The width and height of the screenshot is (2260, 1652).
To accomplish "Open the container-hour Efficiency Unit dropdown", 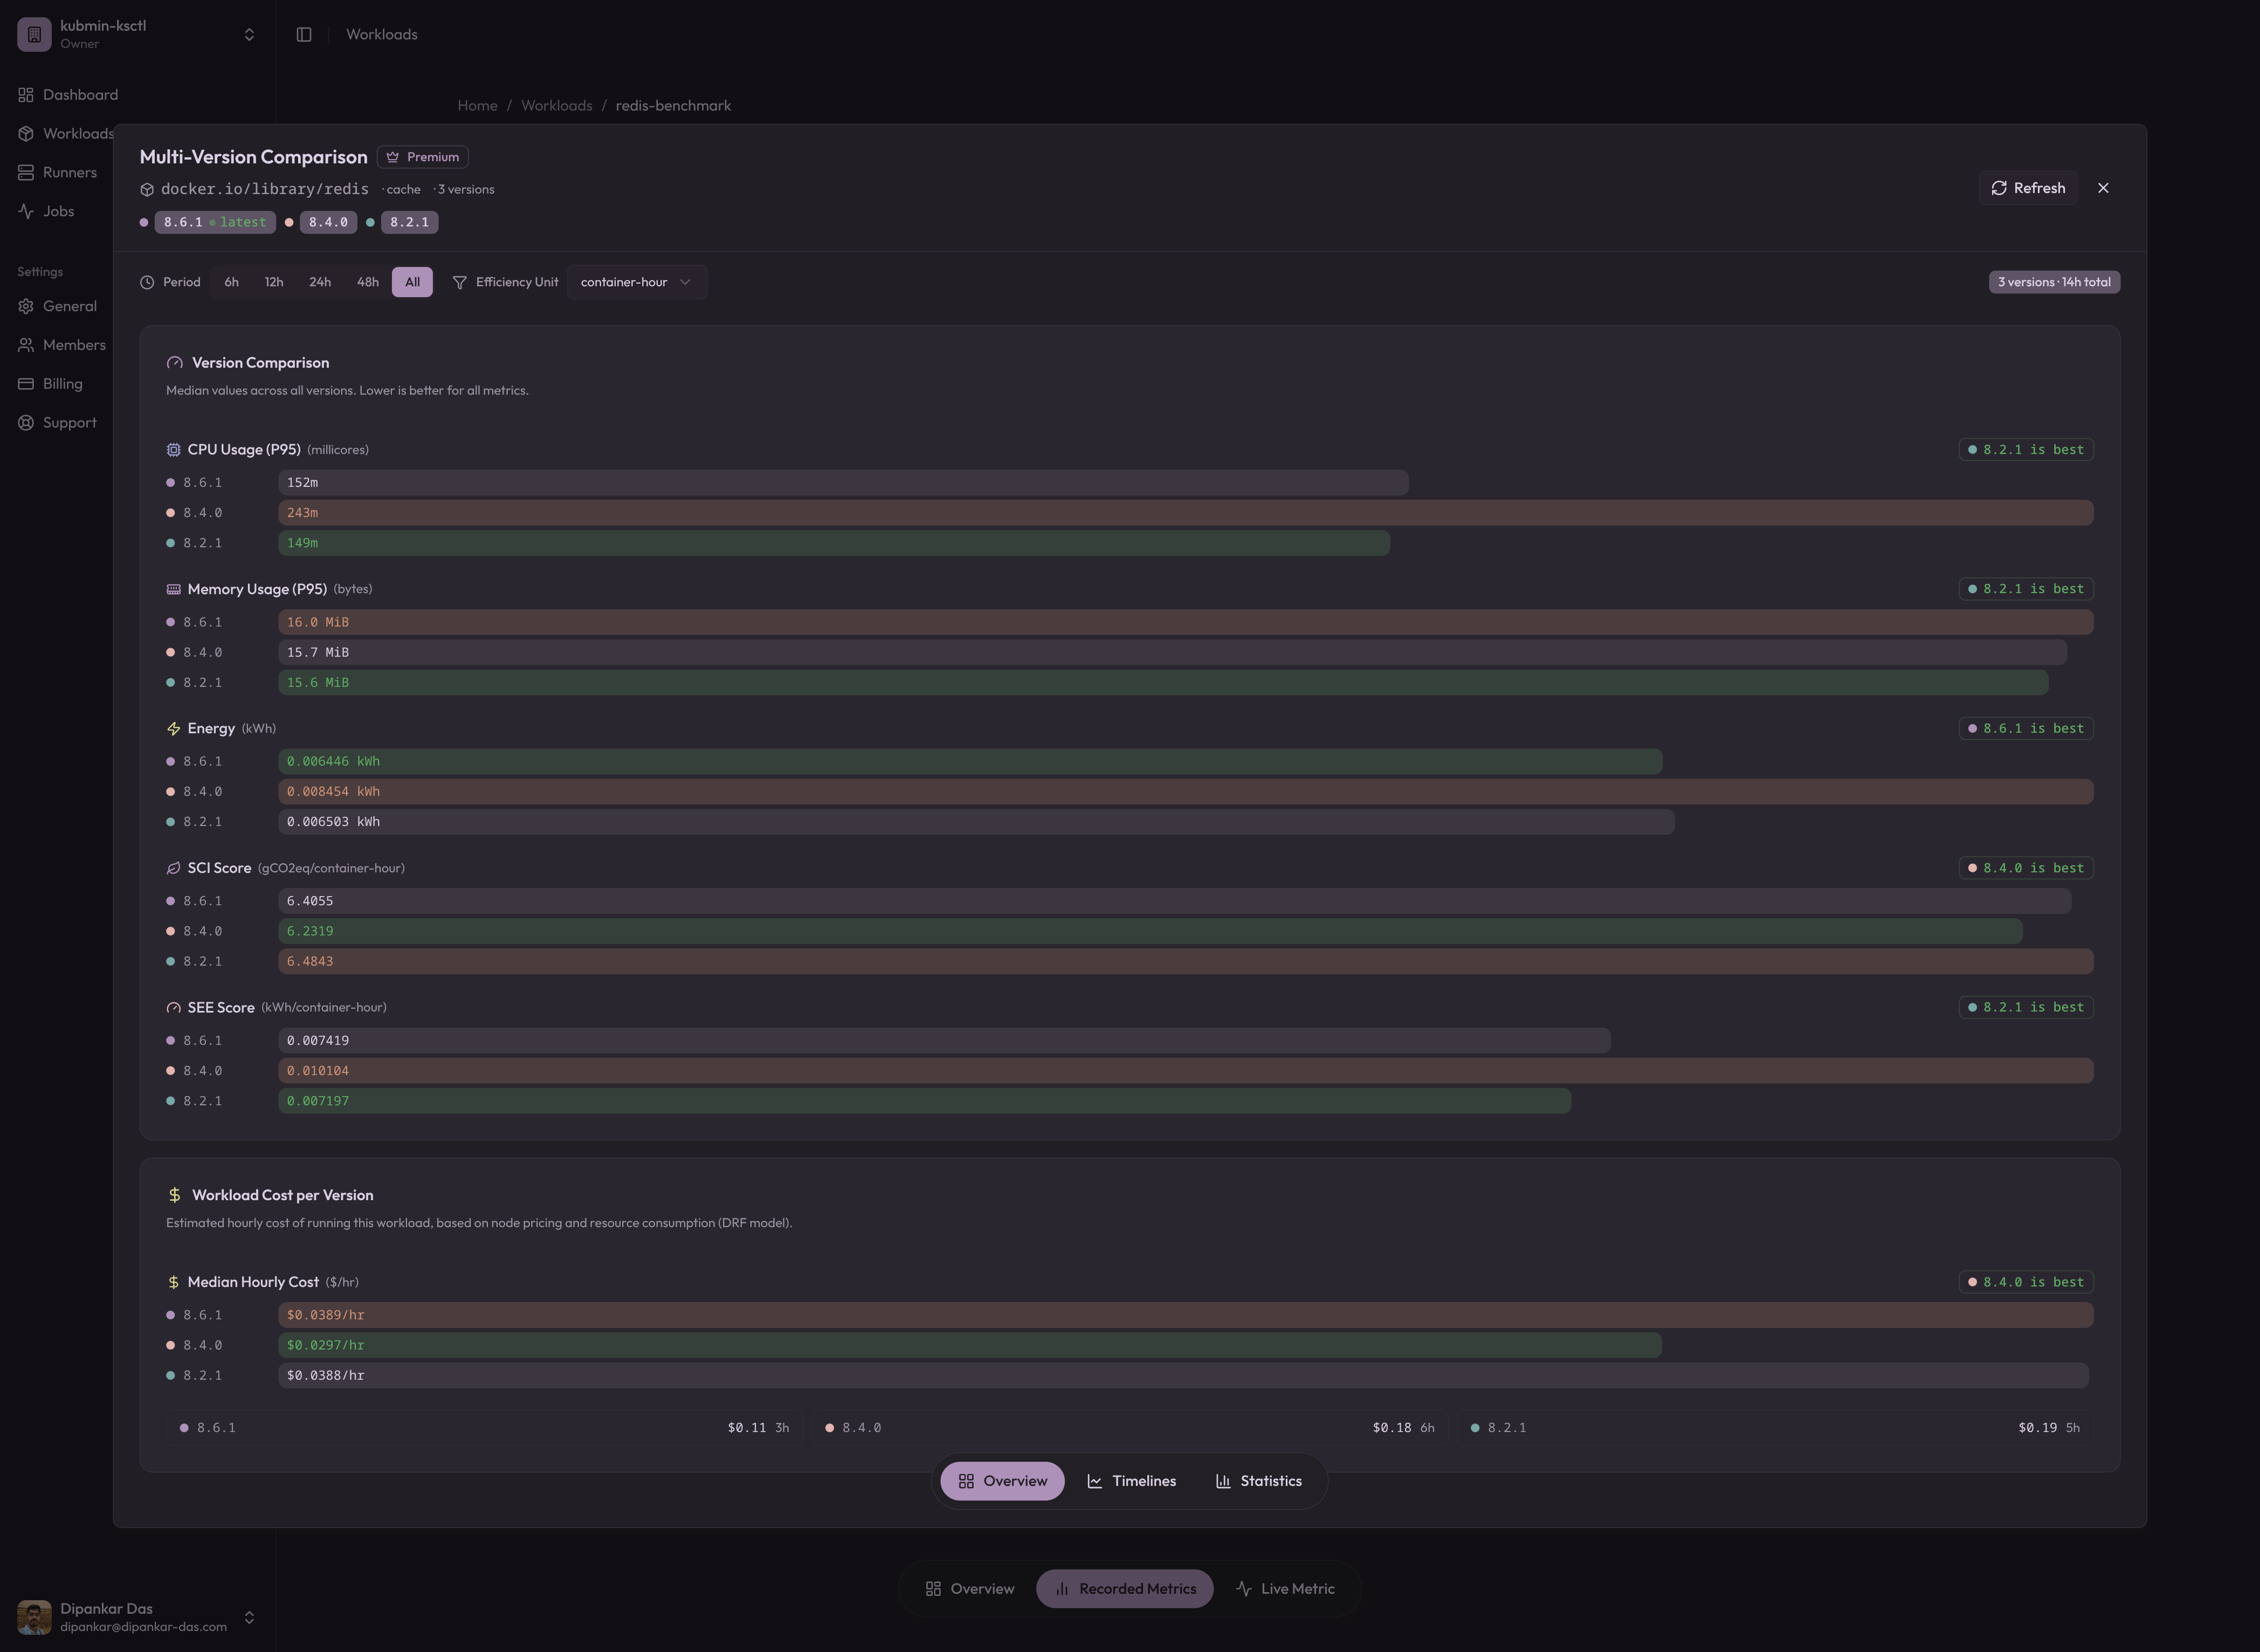I will [x=636, y=282].
